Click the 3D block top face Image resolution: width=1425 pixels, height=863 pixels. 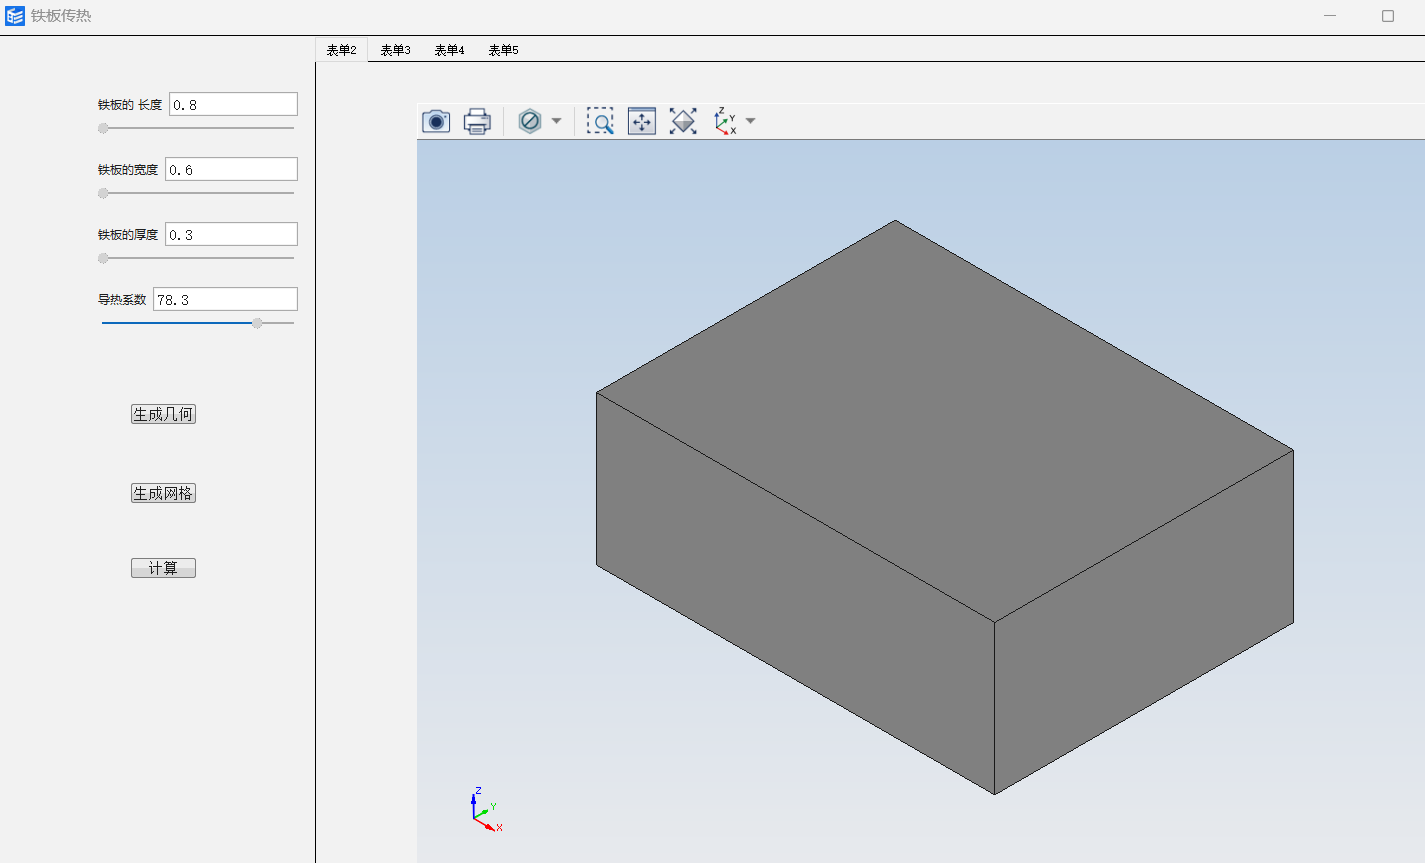point(945,421)
